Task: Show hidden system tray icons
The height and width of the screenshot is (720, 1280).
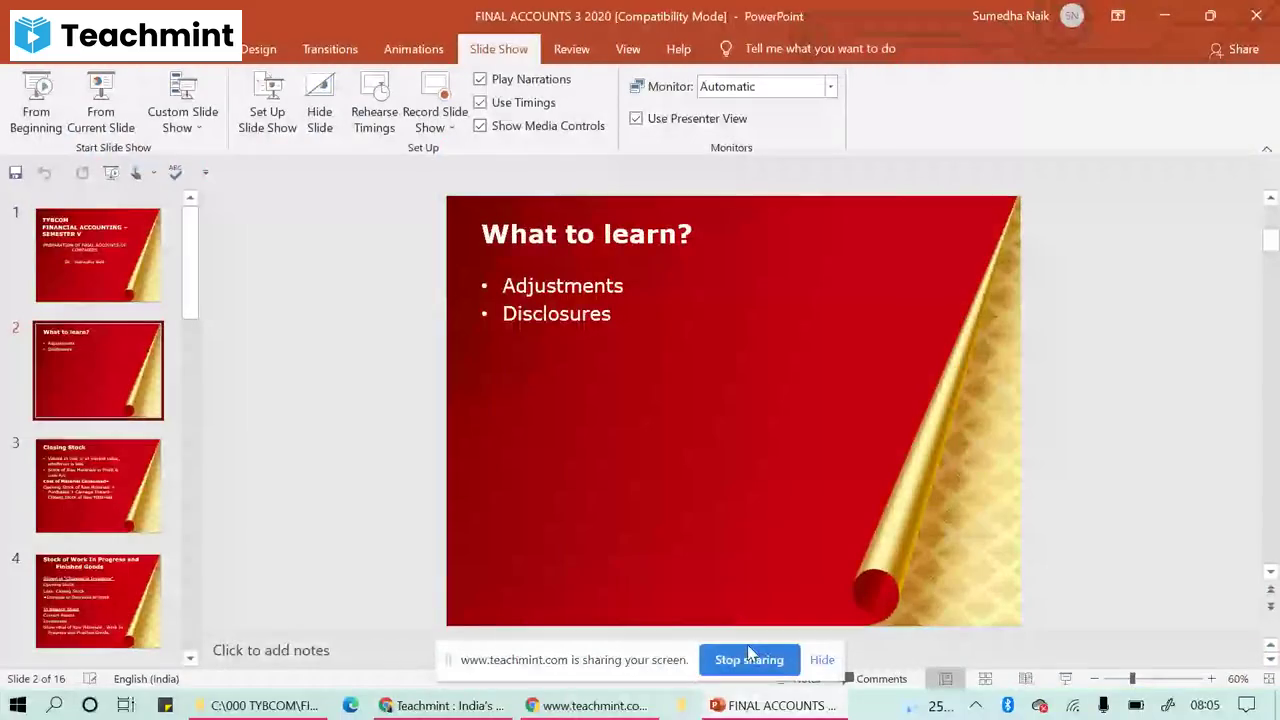Action: [x=976, y=705]
